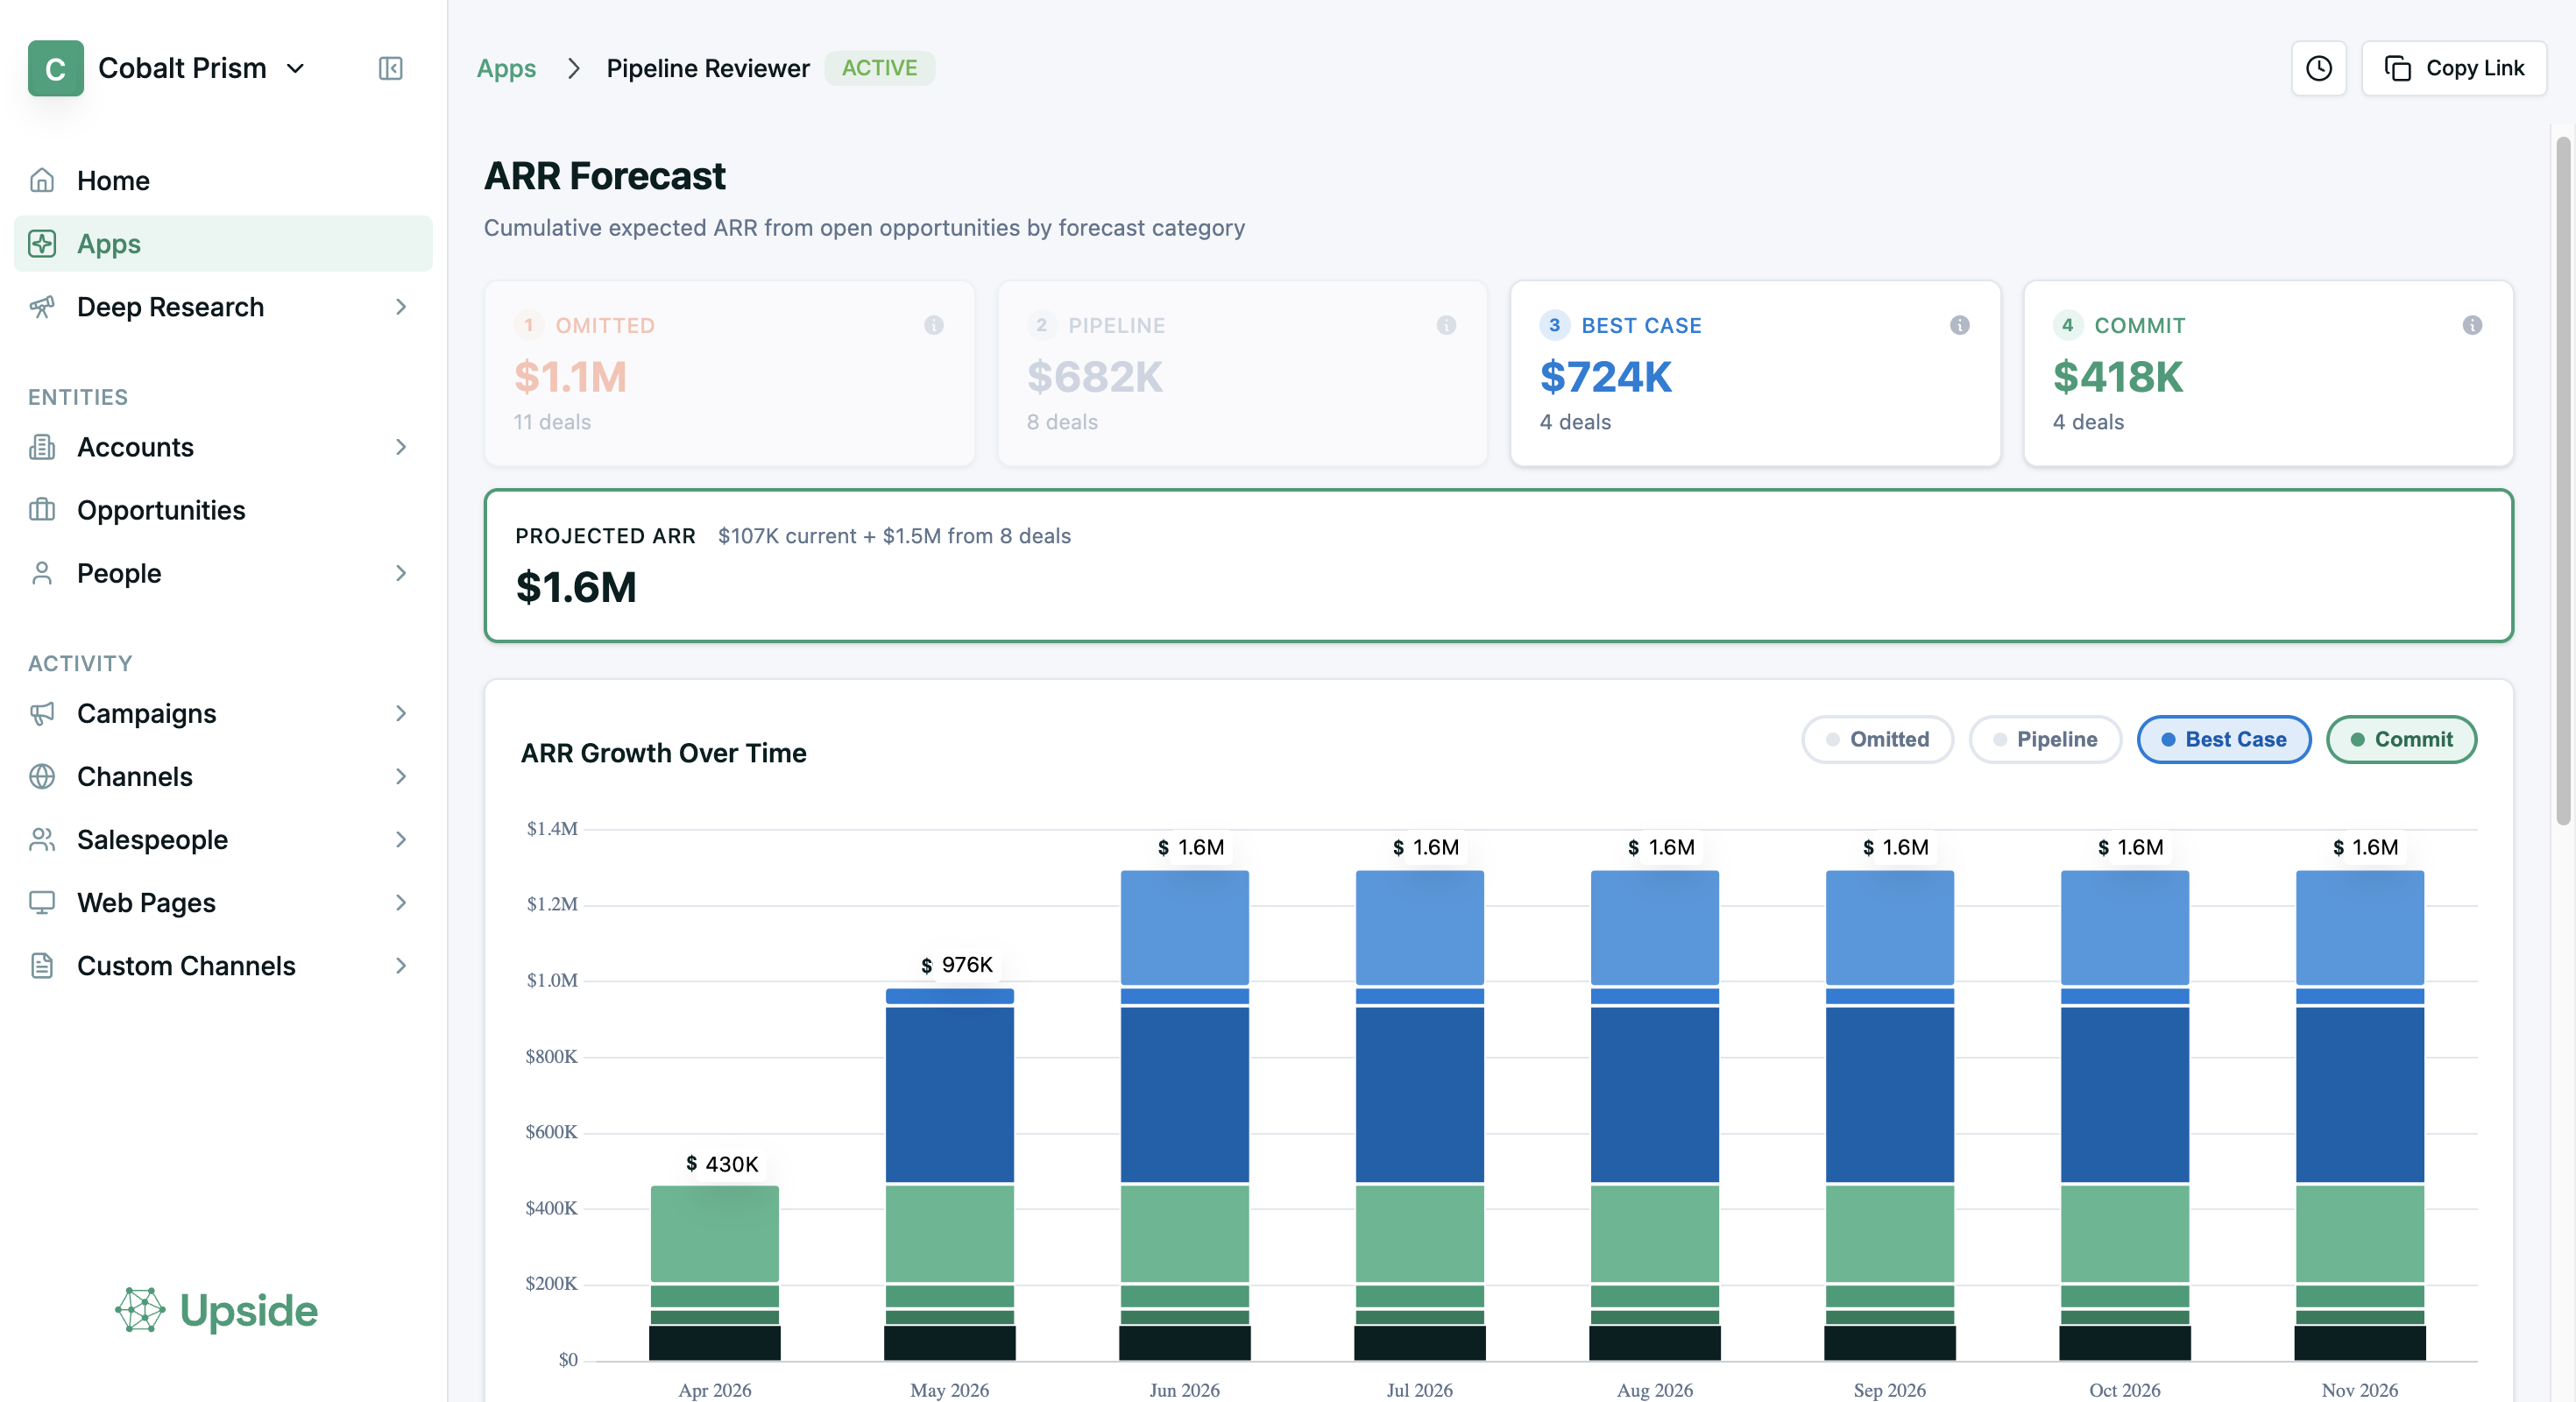Navigate to Apps breadcrumb link
This screenshot has width=2576, height=1402.
(x=506, y=68)
